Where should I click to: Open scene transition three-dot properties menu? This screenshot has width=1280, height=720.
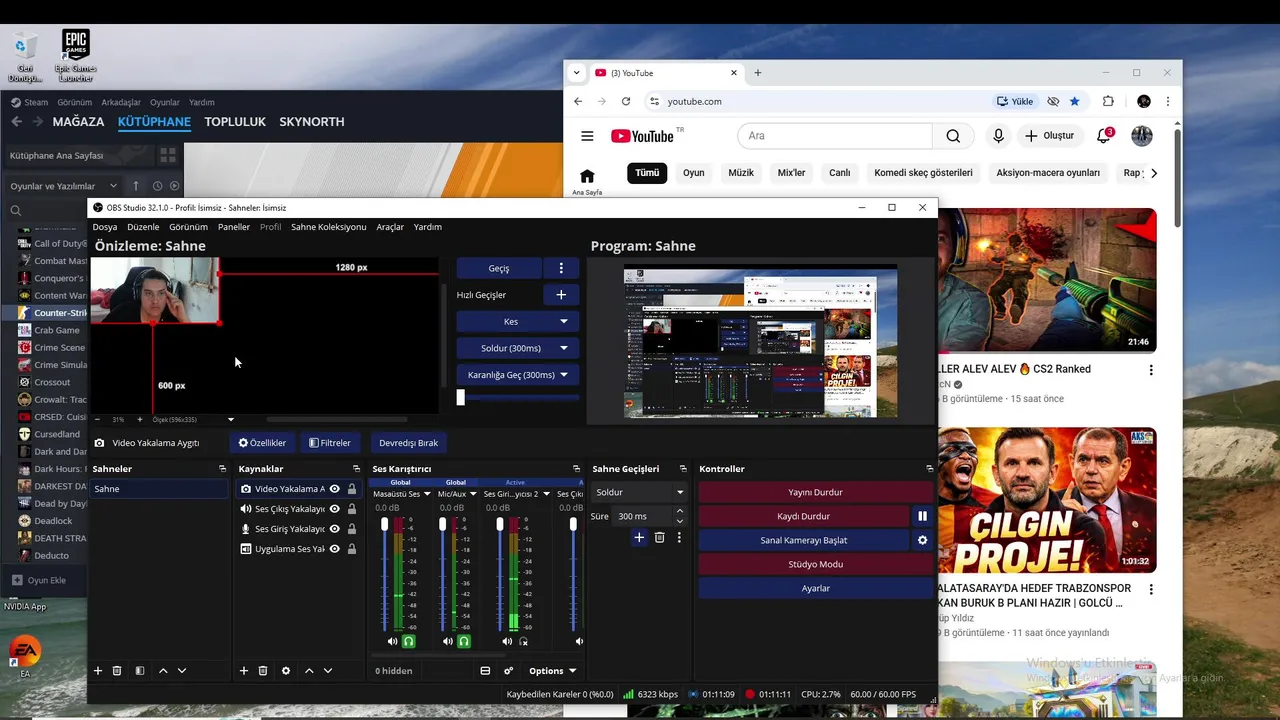point(679,538)
